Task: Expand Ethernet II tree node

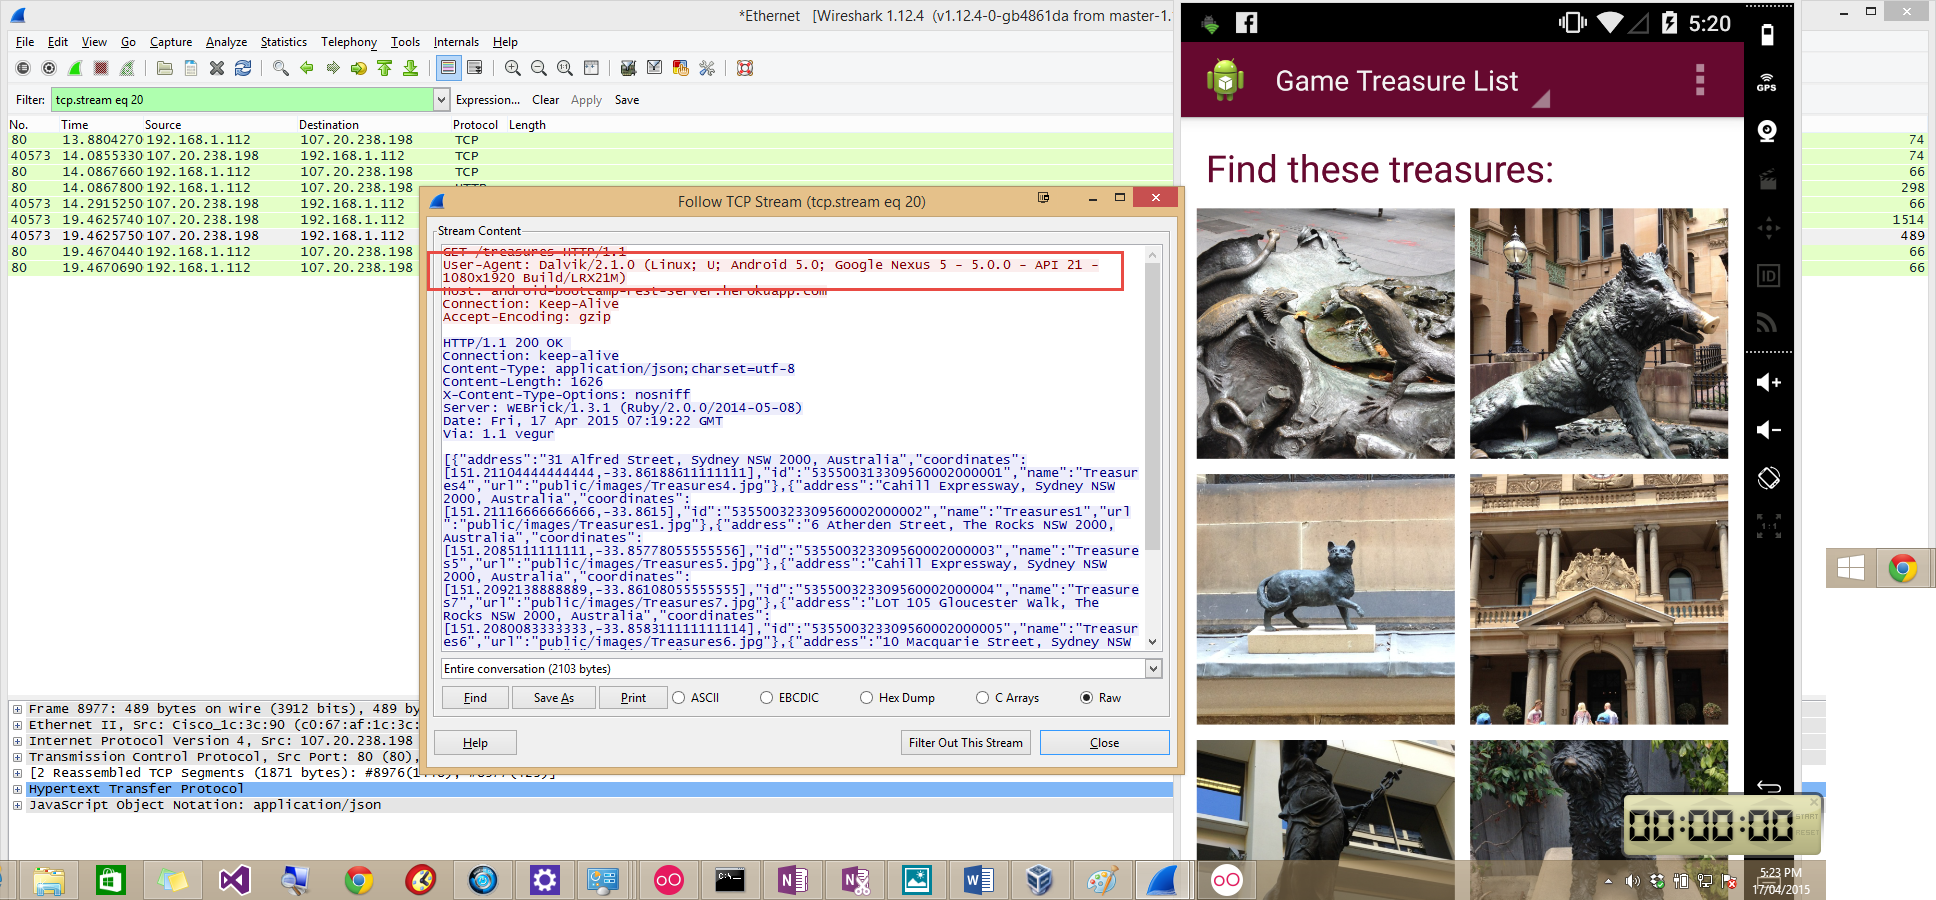Action: click(17, 725)
